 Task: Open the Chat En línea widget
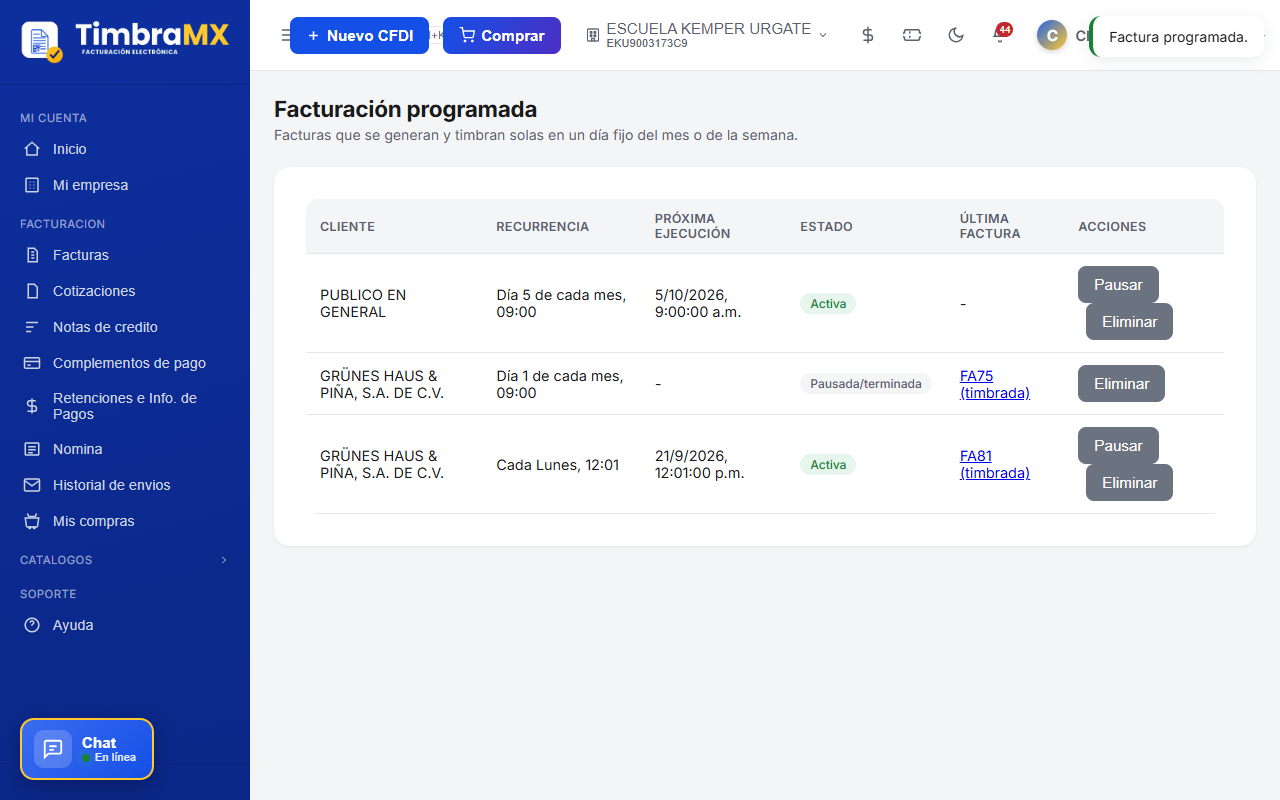coord(87,749)
